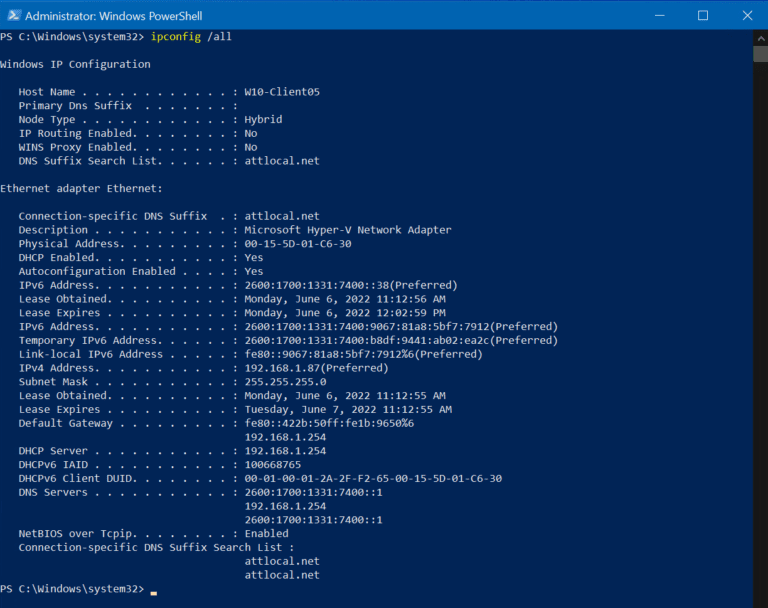
Task: Click the PowerShell icon in title bar
Action: pyautogui.click(x=14, y=15)
